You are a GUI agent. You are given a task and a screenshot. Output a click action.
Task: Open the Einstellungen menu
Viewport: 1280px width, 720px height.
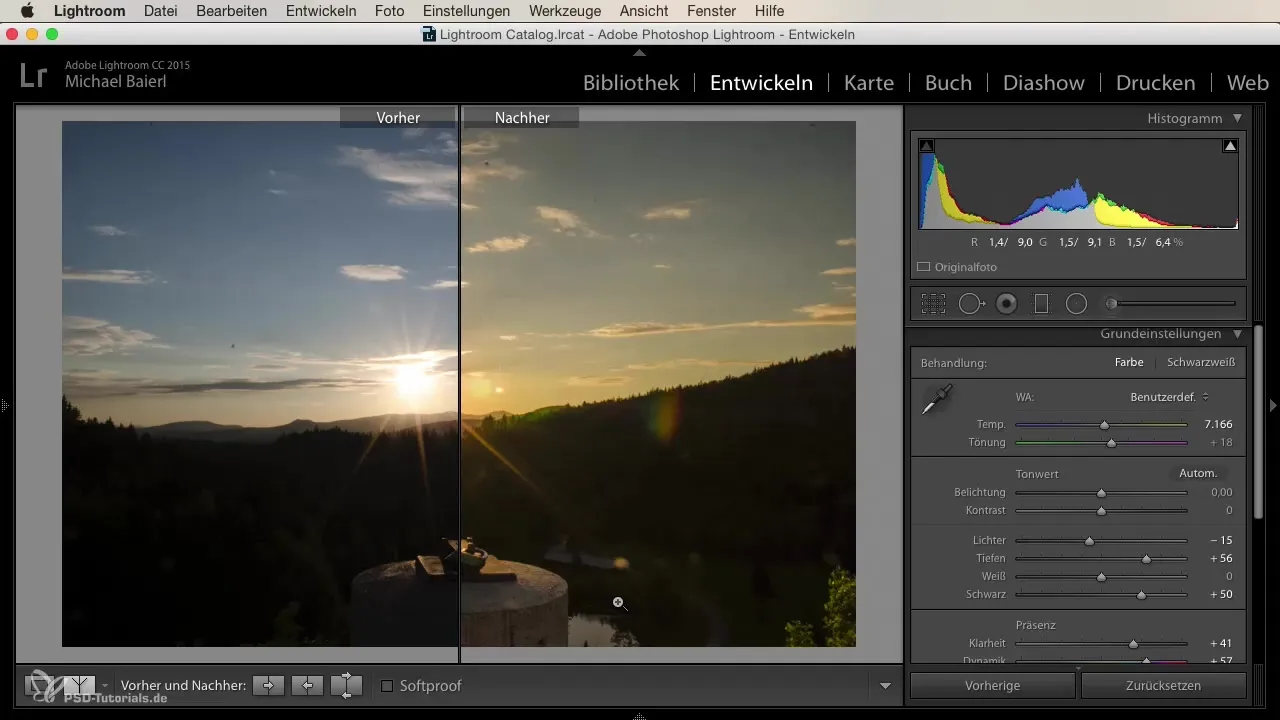point(466,11)
